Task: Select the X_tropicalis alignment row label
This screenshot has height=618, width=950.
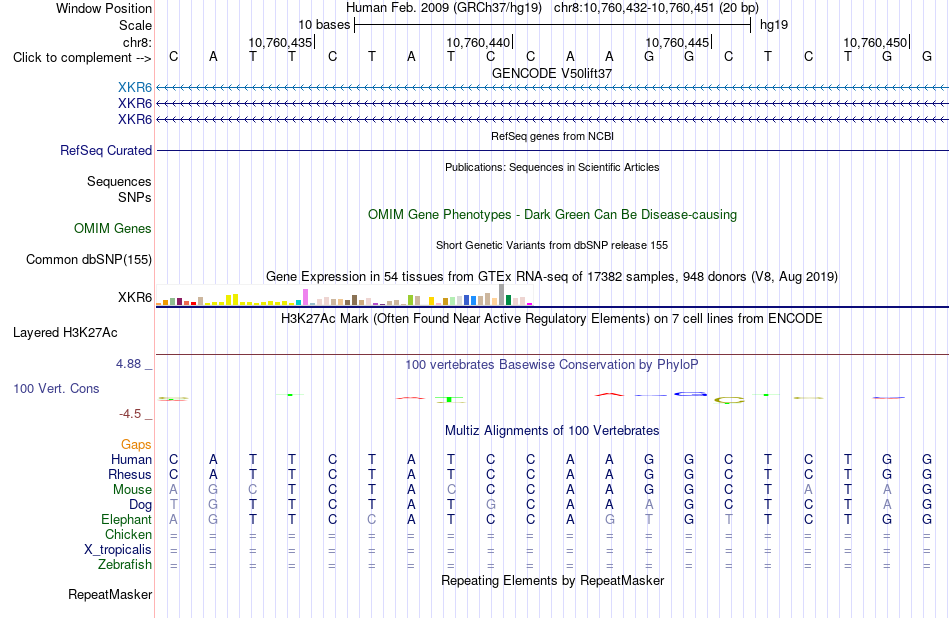Action: point(118,550)
